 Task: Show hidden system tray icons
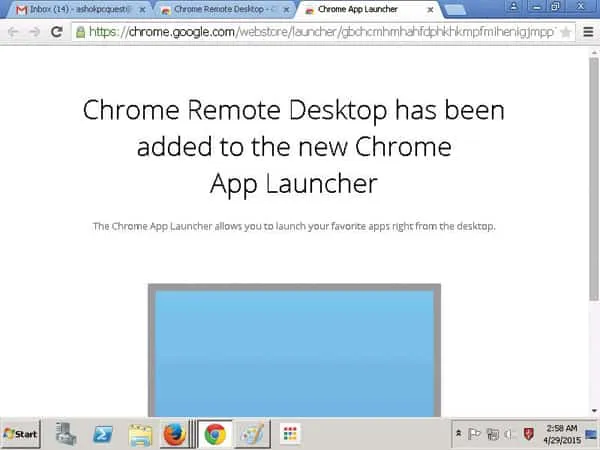point(458,434)
